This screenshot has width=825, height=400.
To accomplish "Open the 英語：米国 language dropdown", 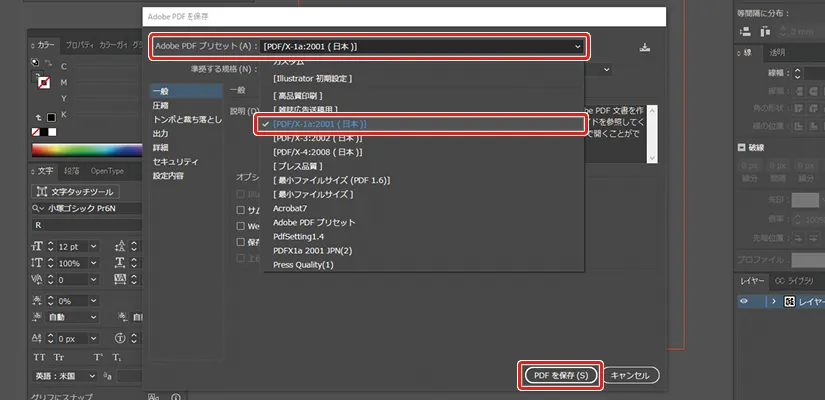I will [x=65, y=376].
